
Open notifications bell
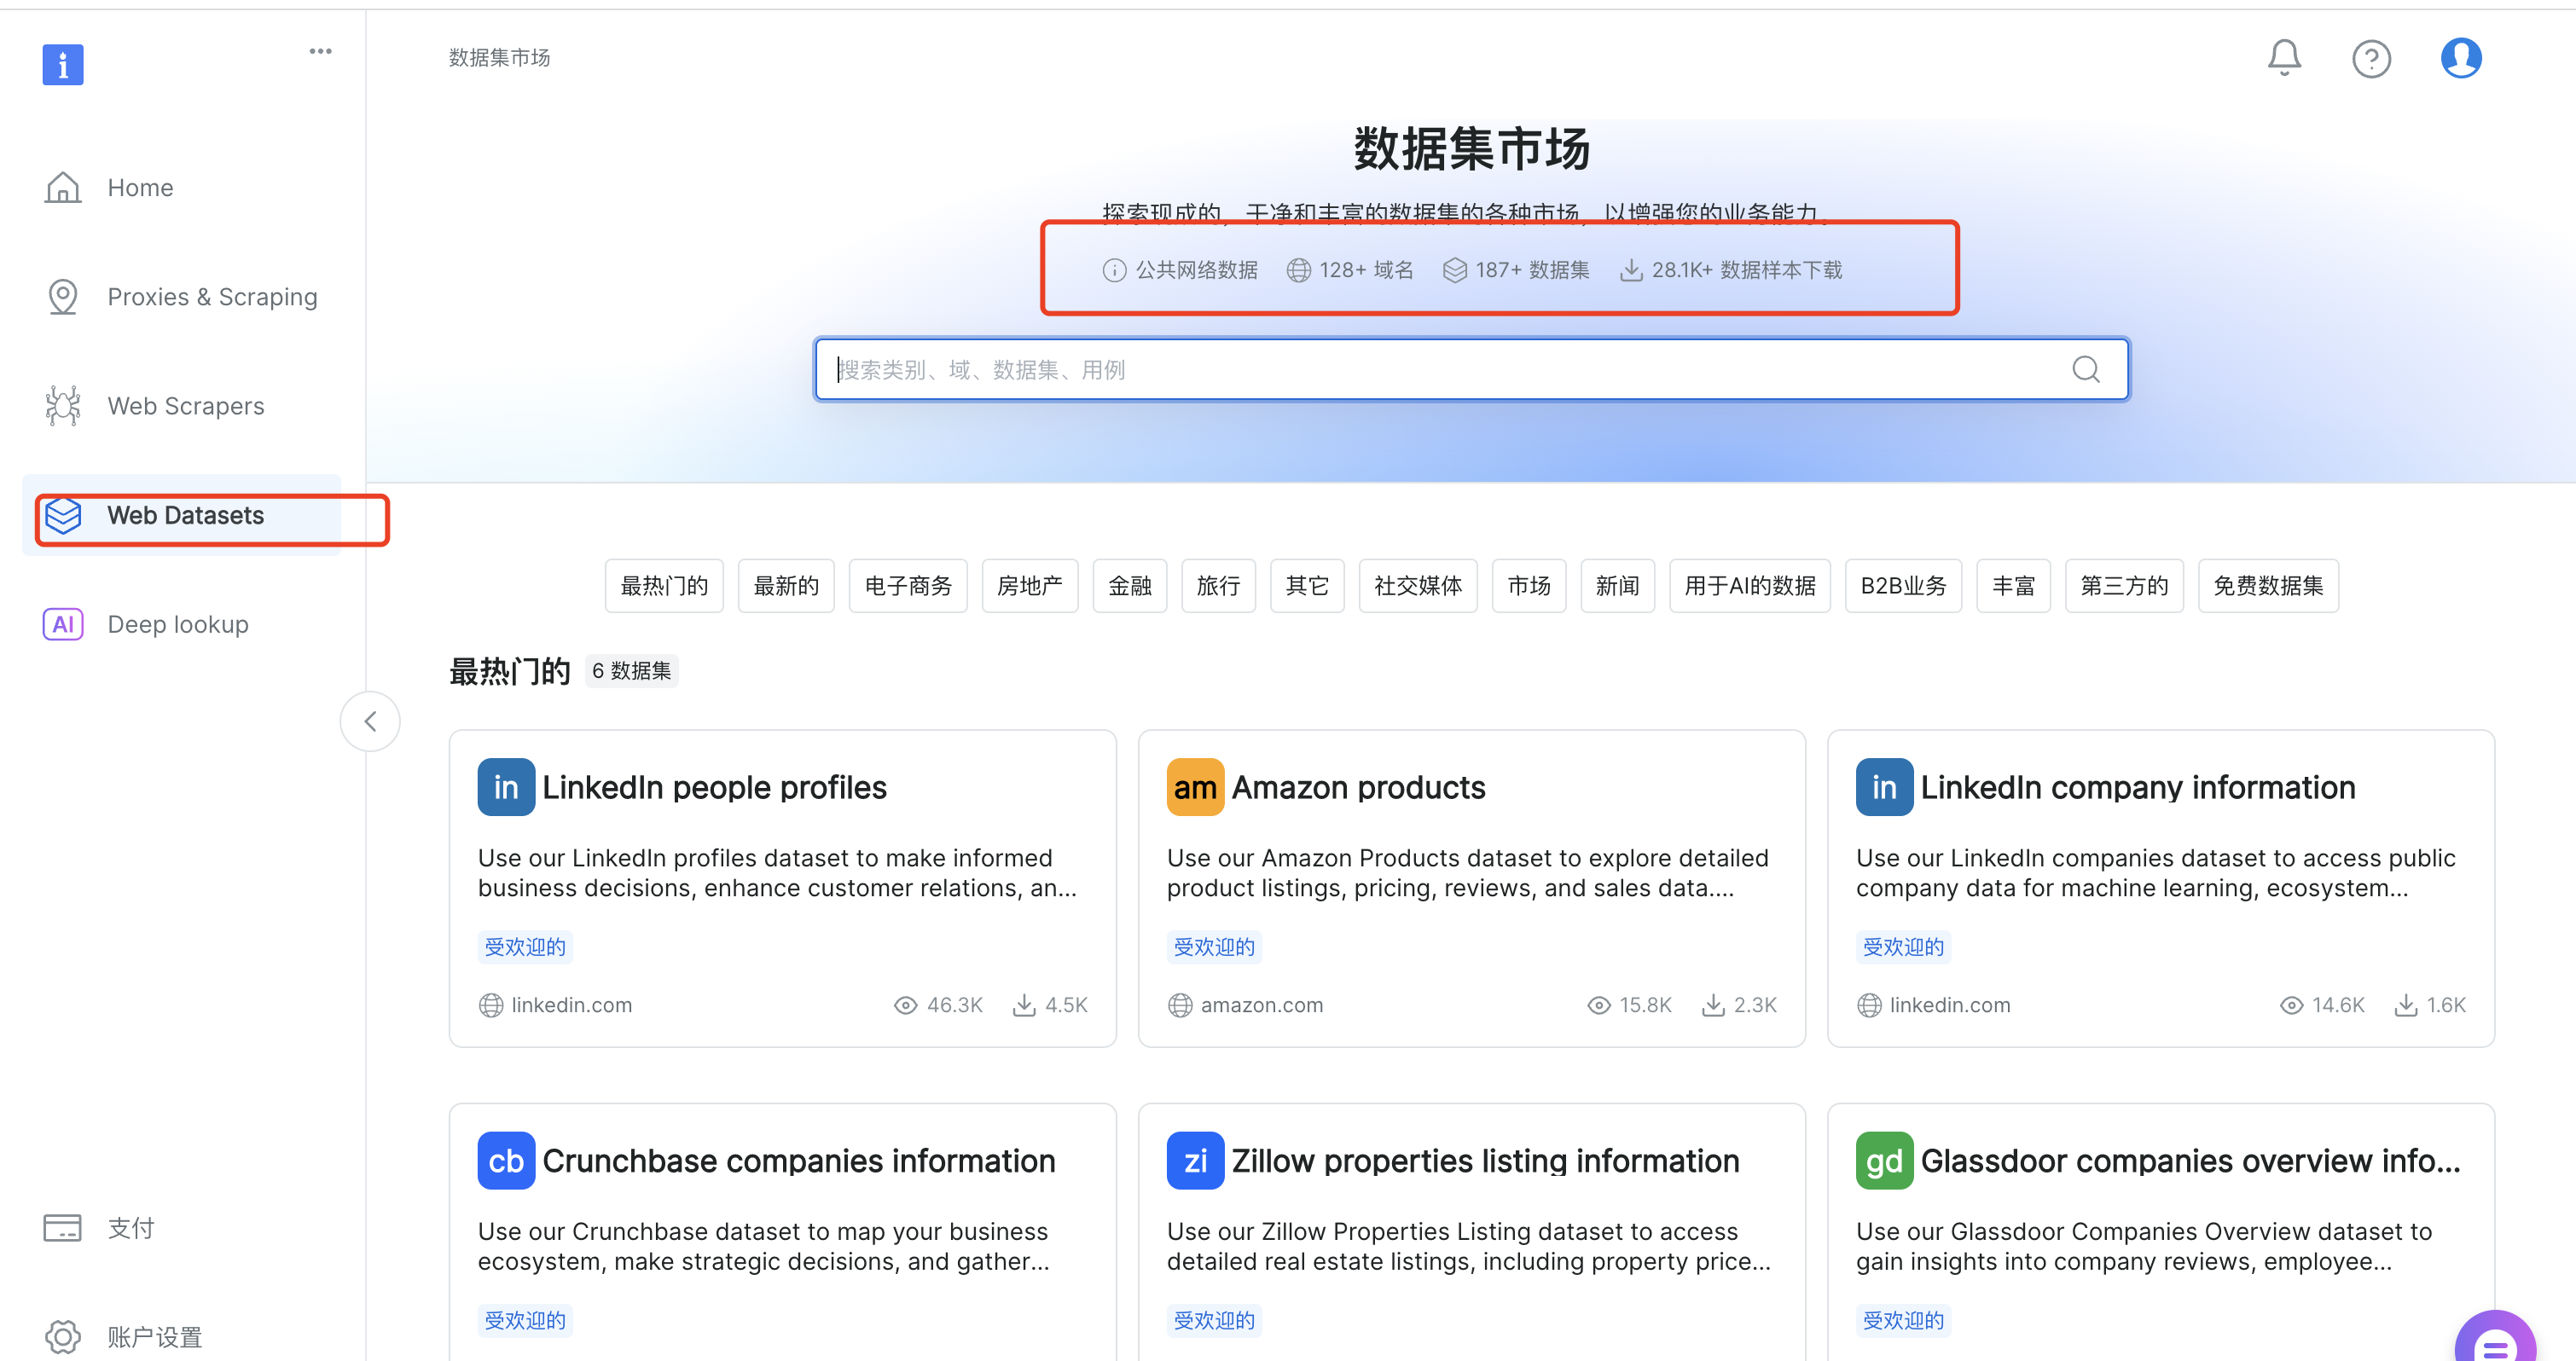2284,58
